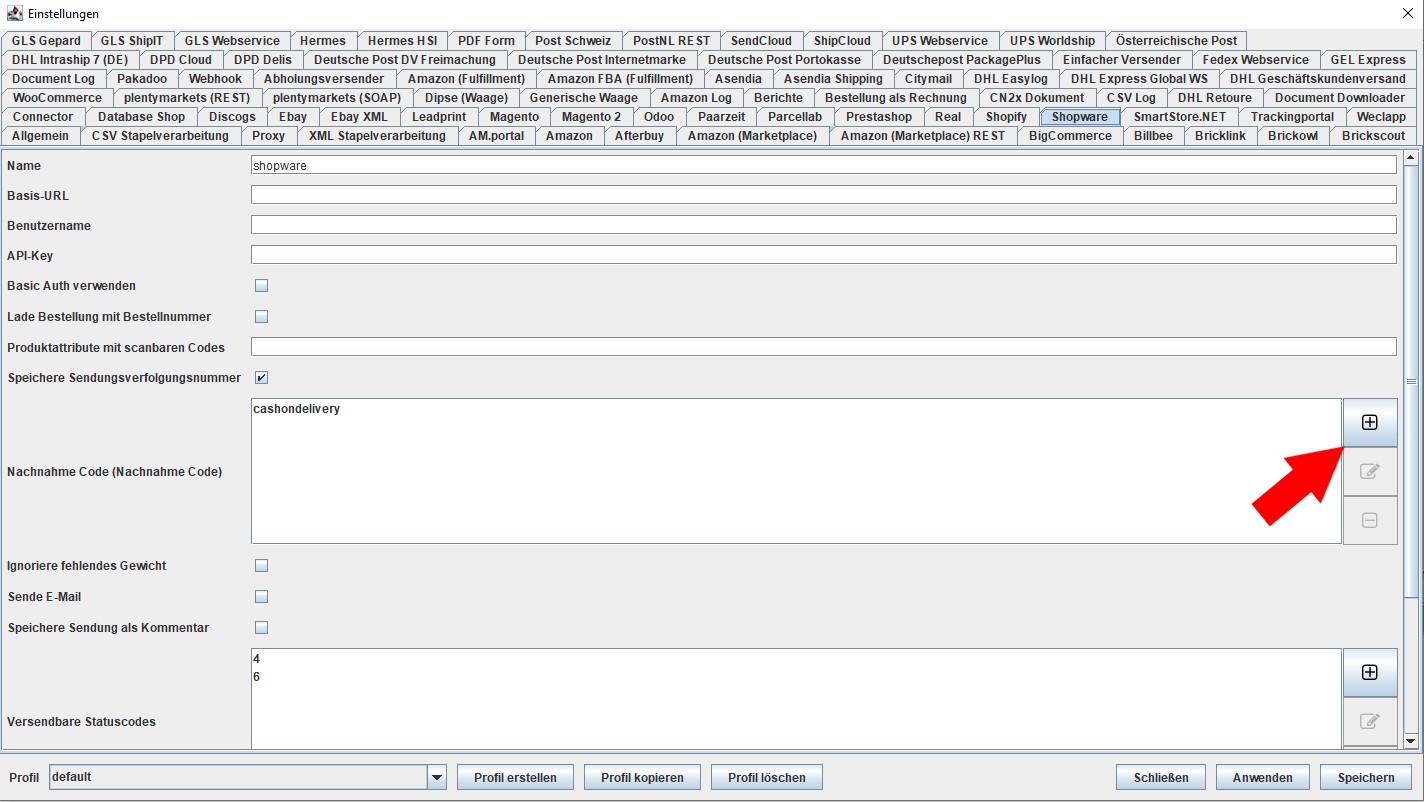Save settings with Speichern button

pyautogui.click(x=1366, y=777)
